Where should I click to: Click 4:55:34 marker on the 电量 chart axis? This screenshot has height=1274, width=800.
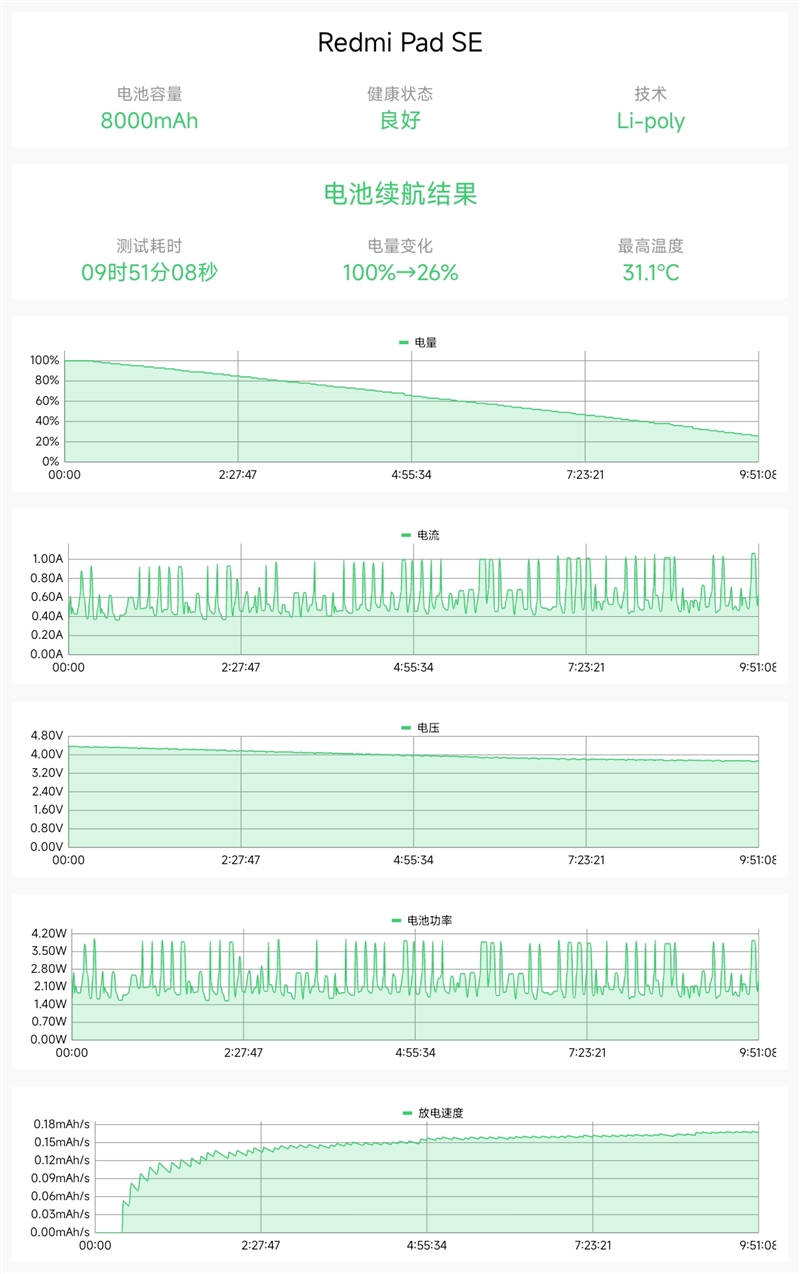pos(411,474)
